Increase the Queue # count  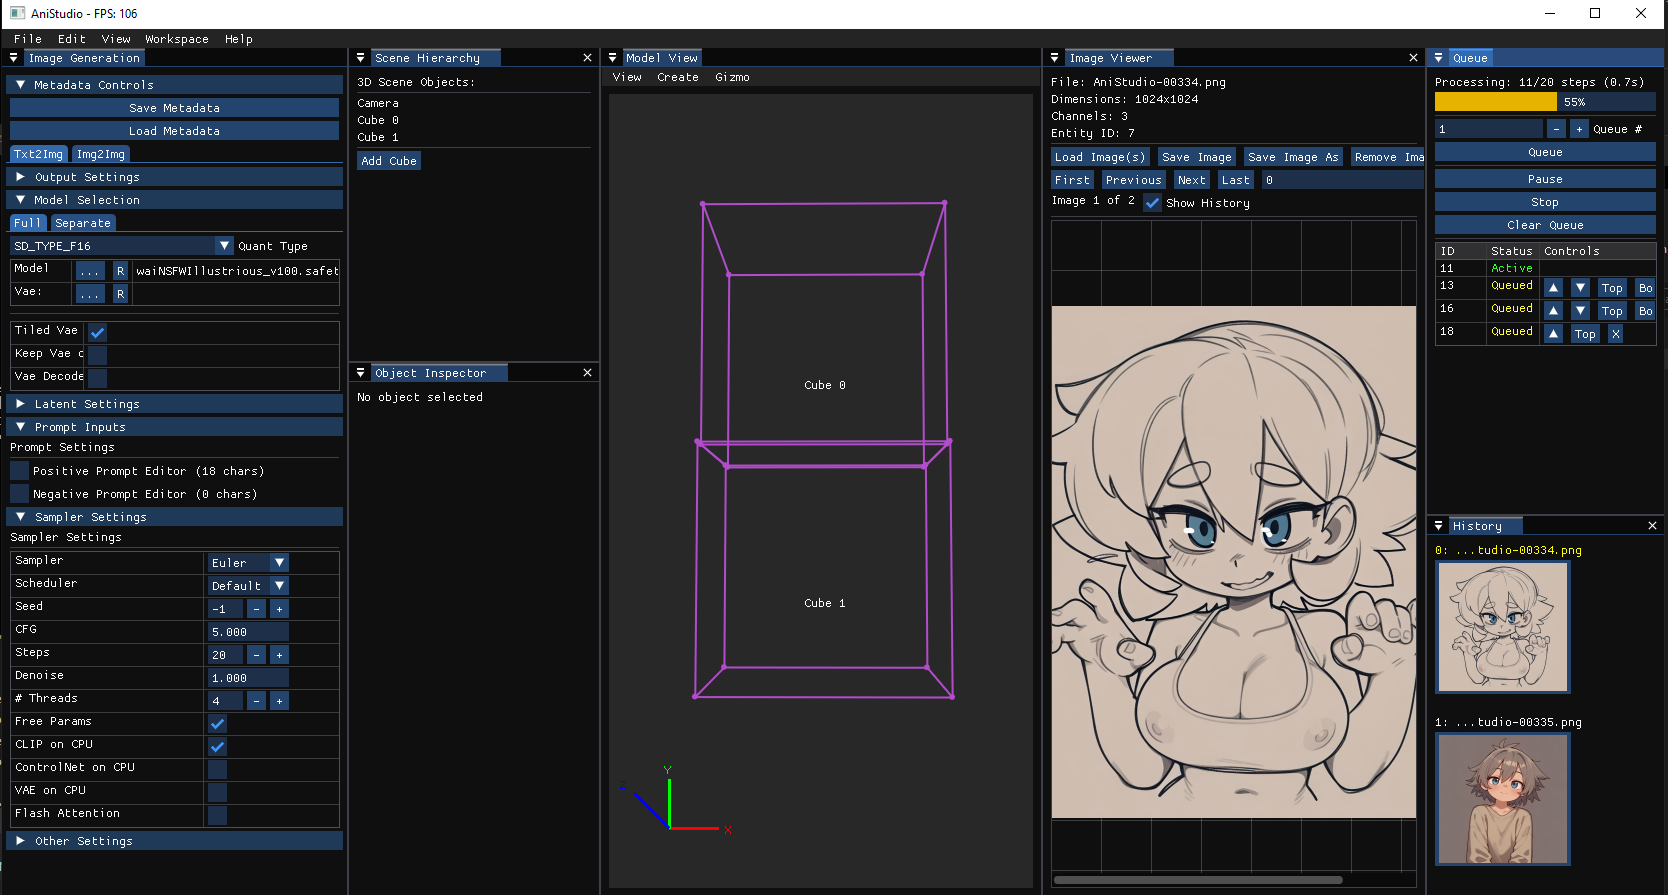coord(1579,129)
